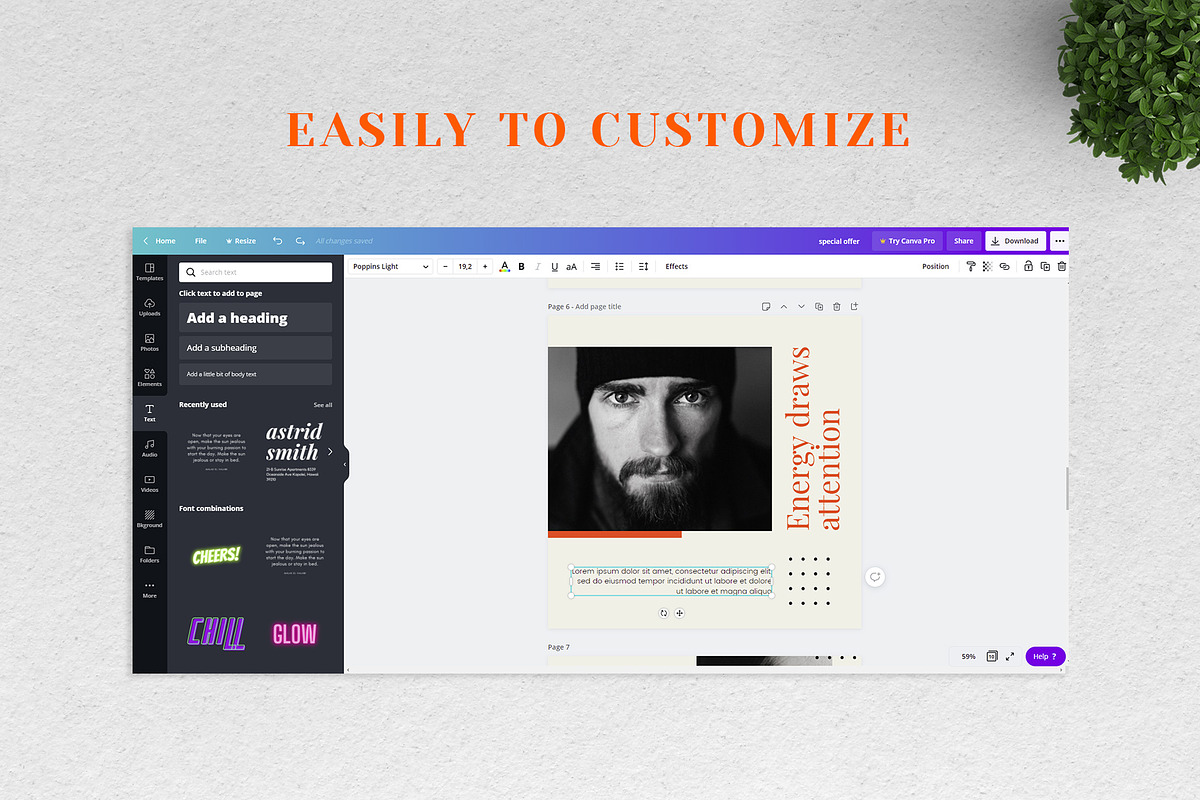
Task: Open the Elements sidebar panel
Action: point(149,378)
